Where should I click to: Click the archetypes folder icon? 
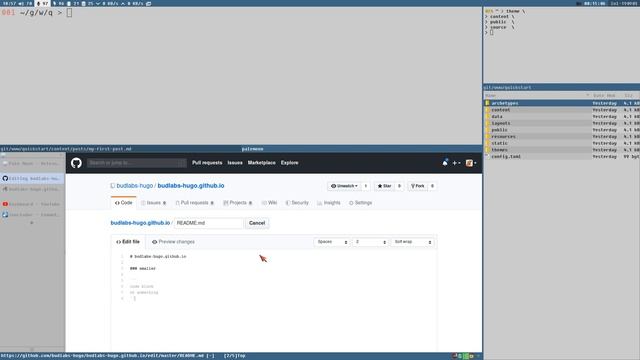click(x=487, y=103)
